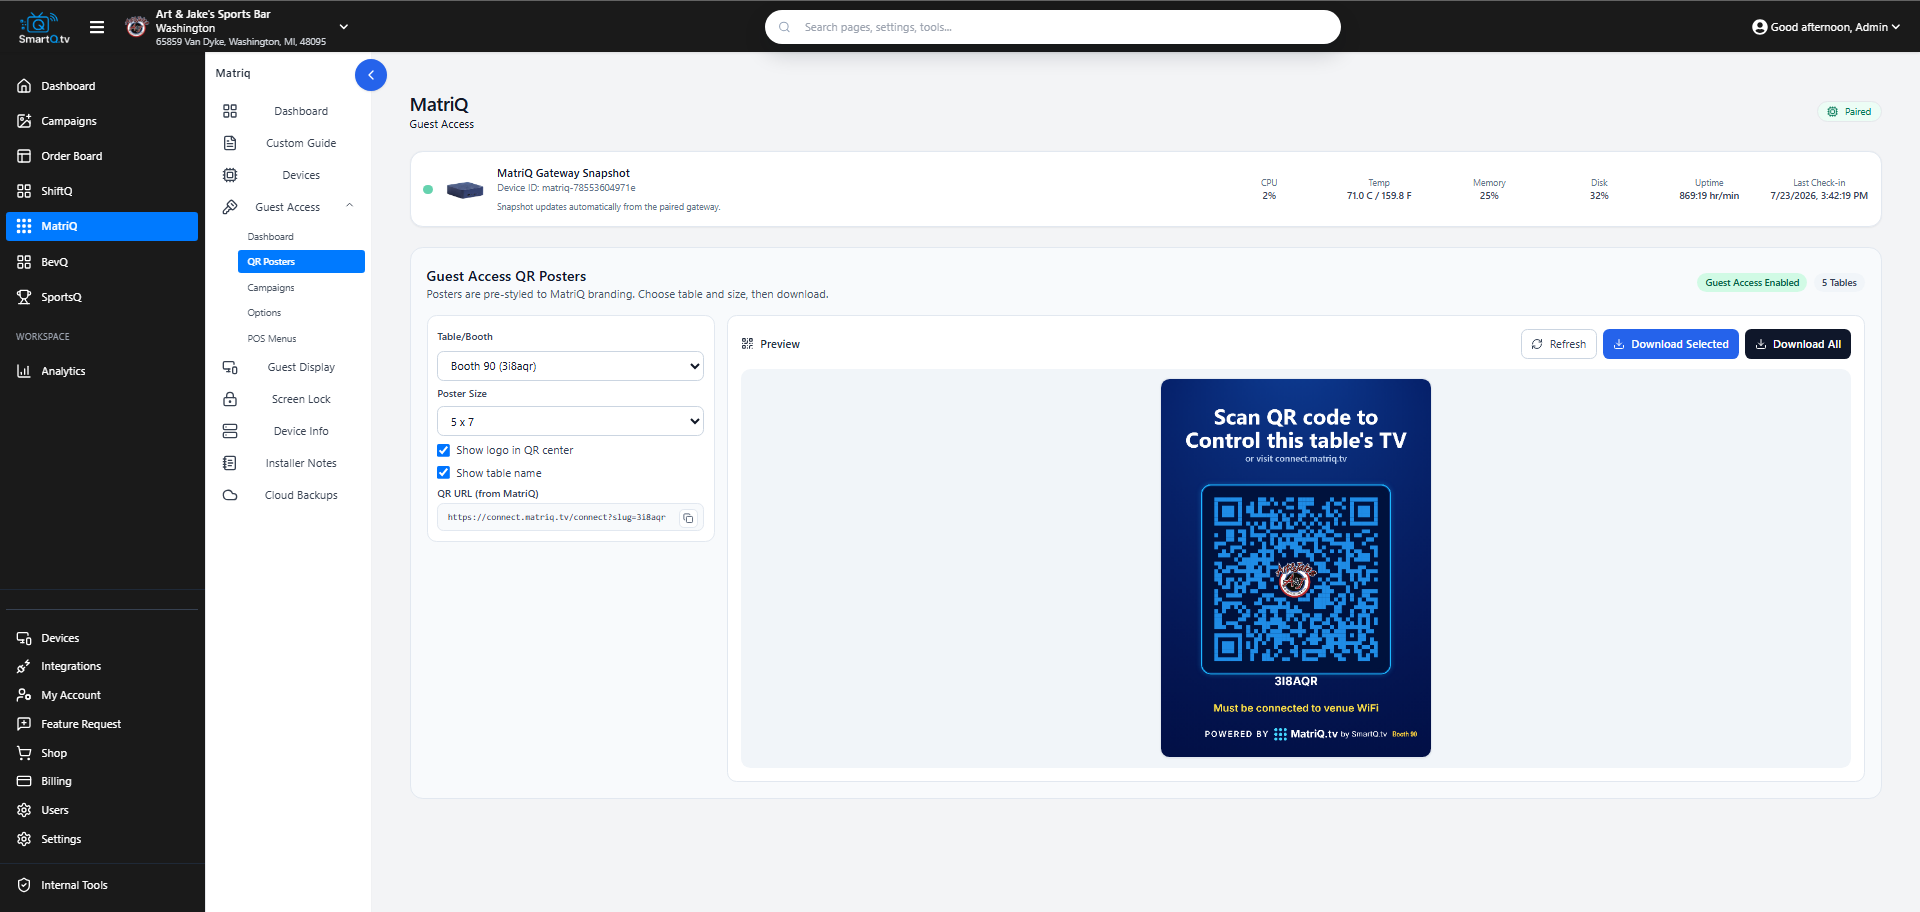
Task: Collapse the Matriq submenu panel
Action: point(371,75)
